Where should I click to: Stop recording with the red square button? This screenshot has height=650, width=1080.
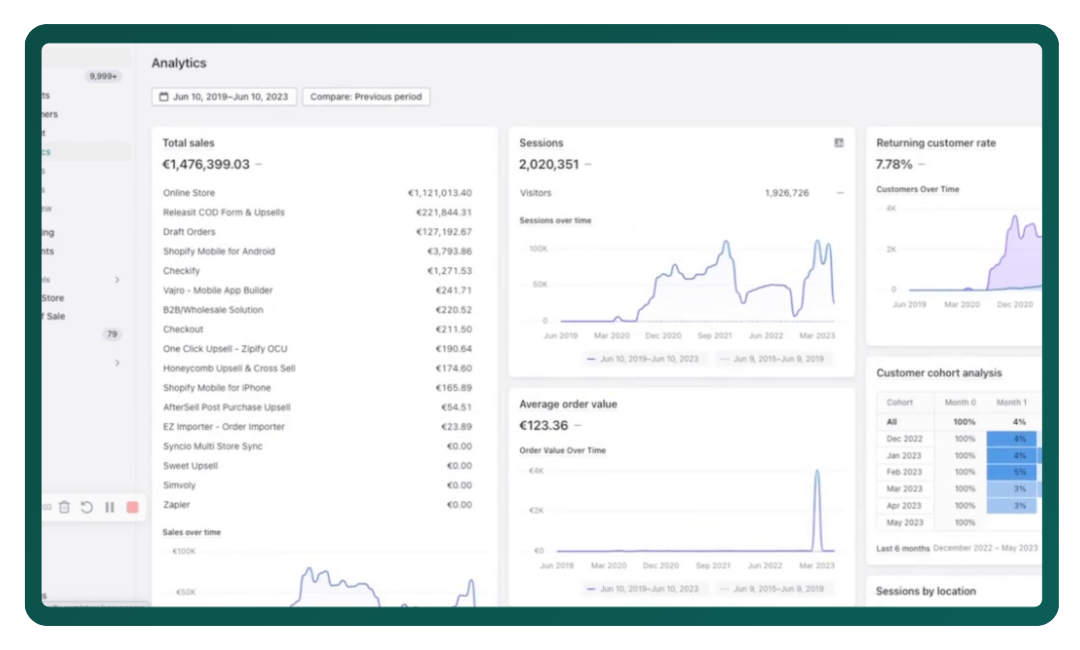pos(132,507)
